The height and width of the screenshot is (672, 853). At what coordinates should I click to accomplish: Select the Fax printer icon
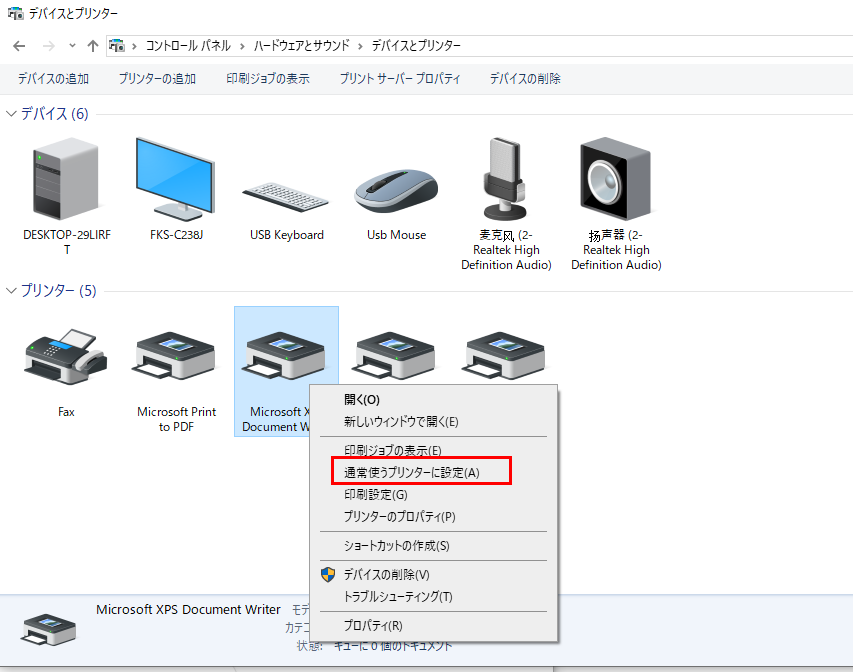tap(66, 357)
